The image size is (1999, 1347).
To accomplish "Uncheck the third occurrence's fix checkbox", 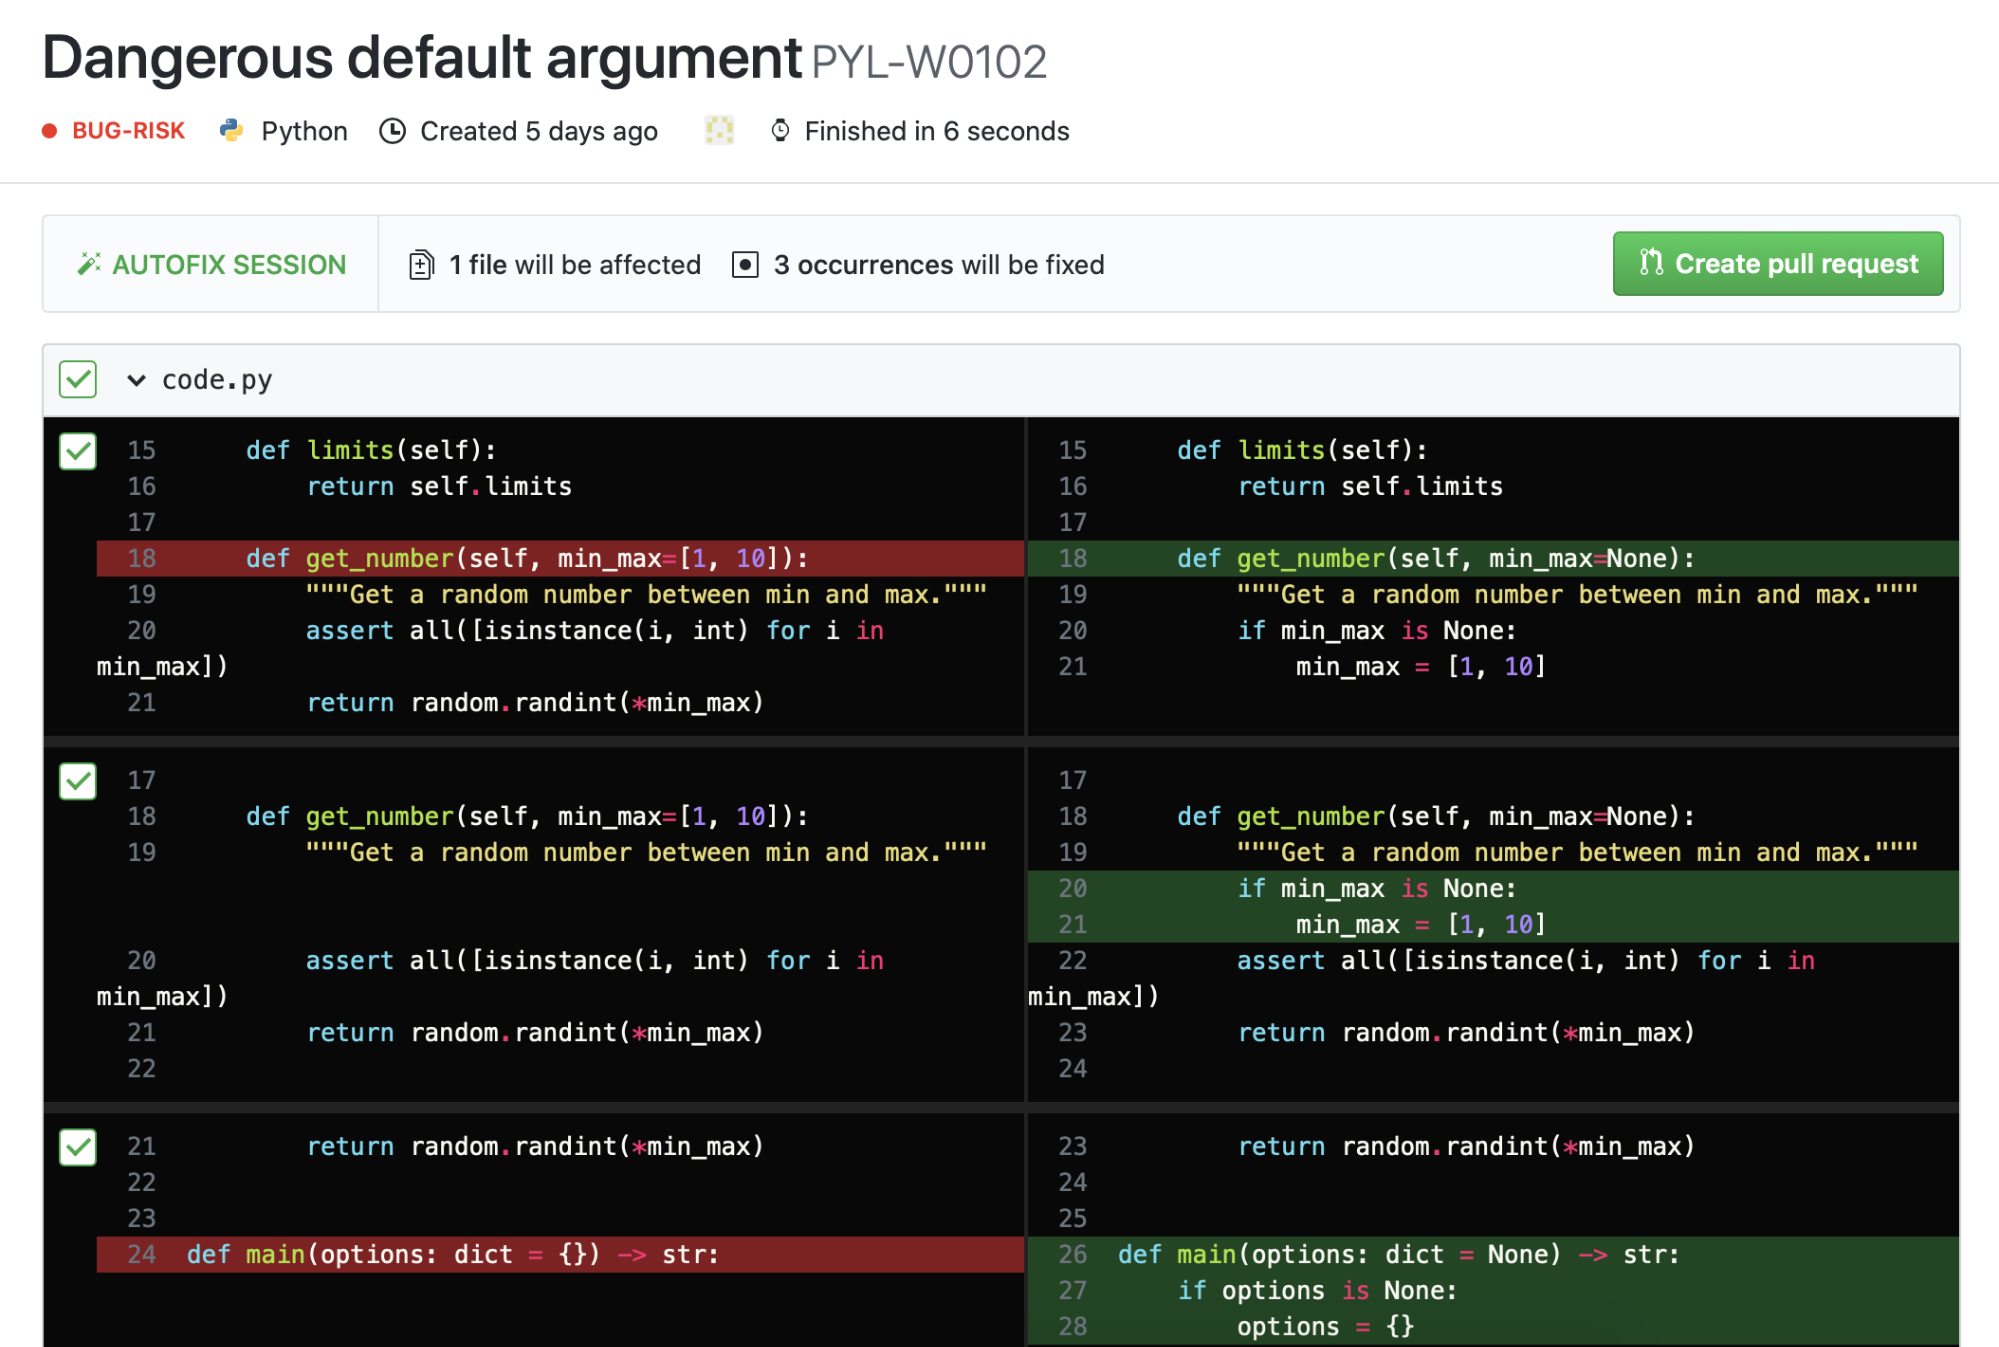I will [x=77, y=1148].
